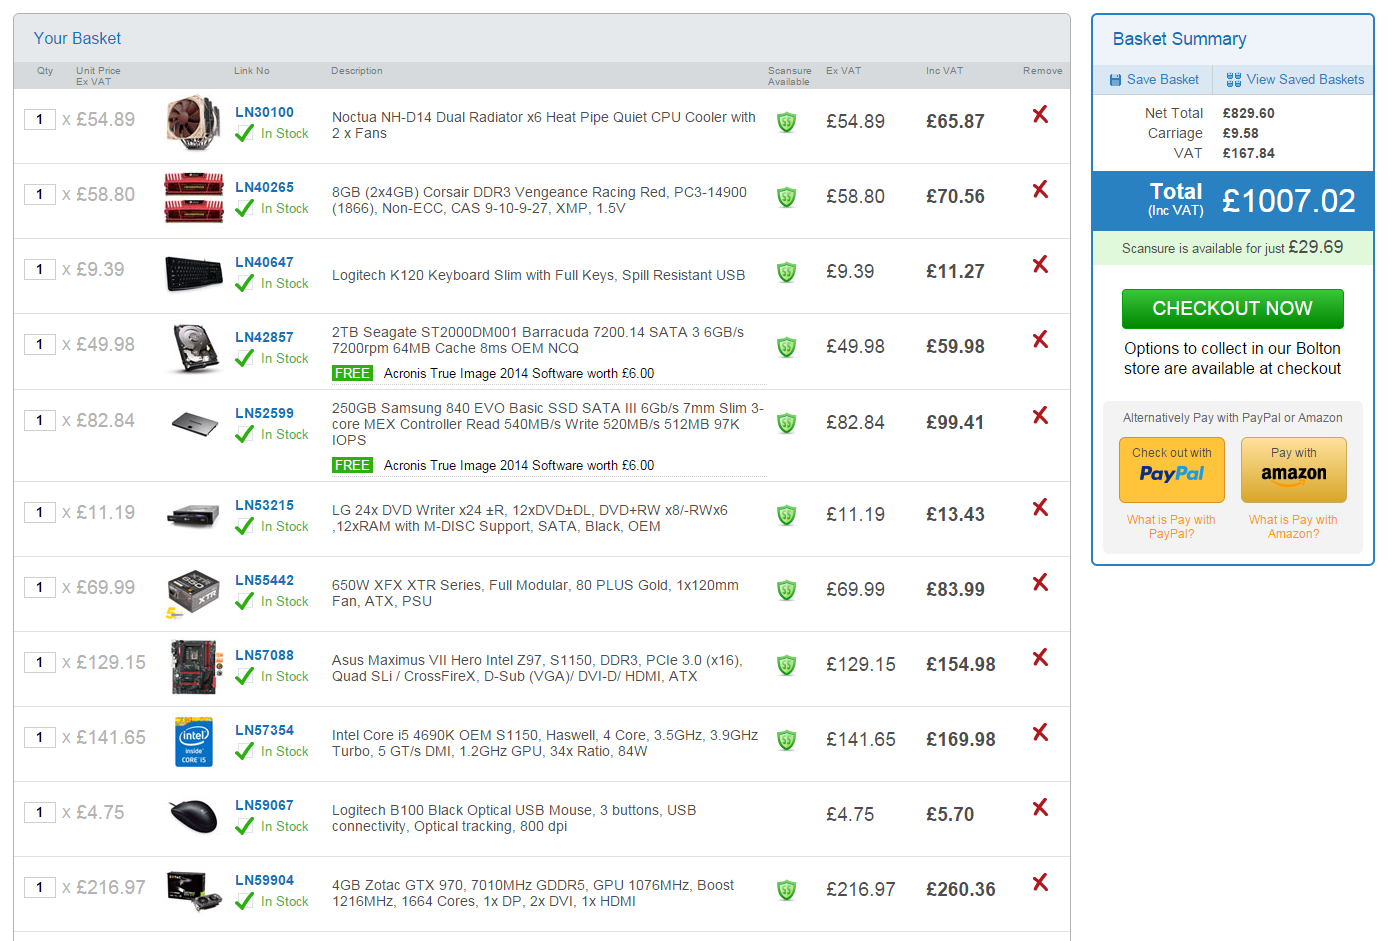Open product link LN55442

265,581
